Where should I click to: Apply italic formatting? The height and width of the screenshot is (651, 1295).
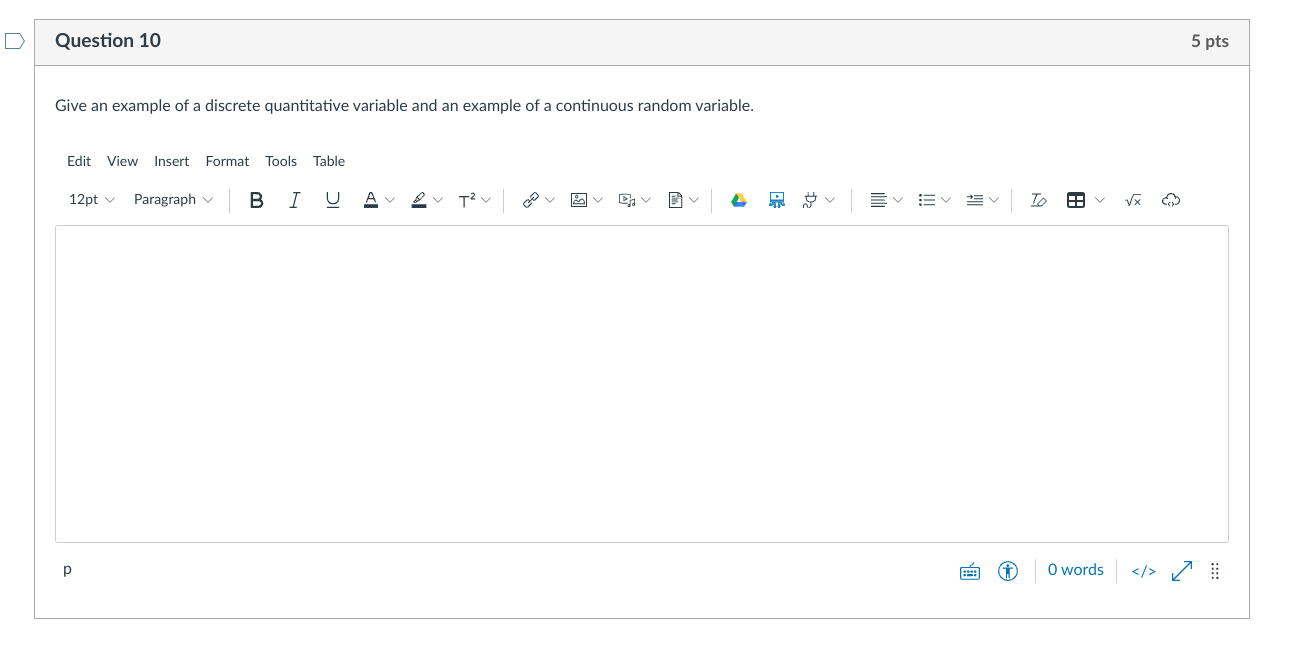tap(294, 200)
